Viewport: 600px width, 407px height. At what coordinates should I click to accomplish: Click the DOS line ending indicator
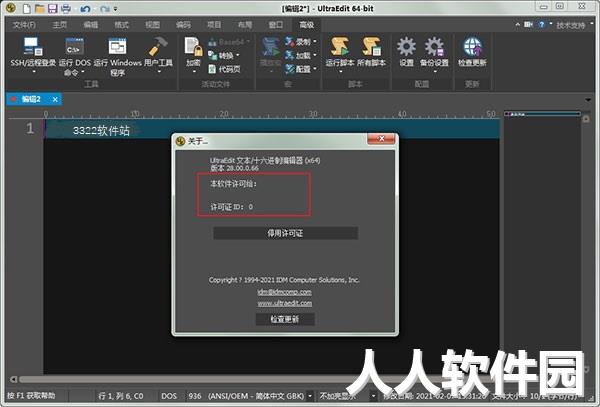(169, 396)
